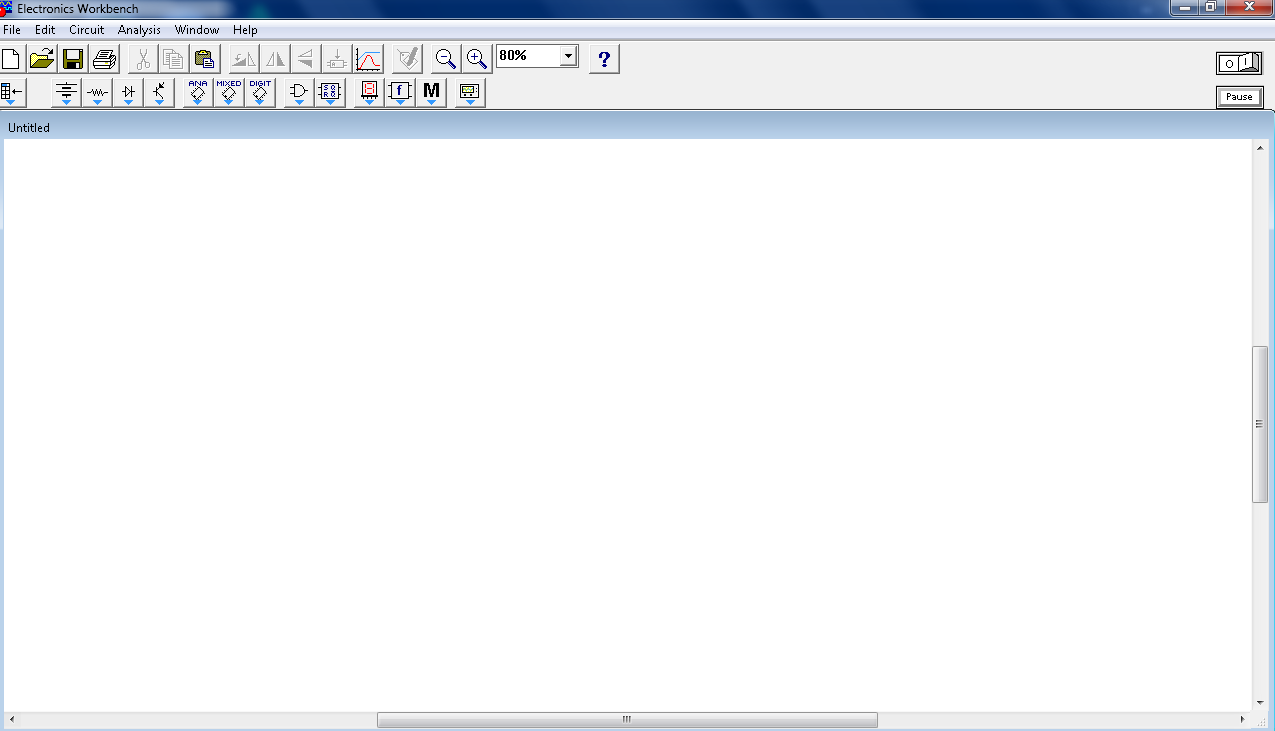Open the Help menu

[245, 30]
